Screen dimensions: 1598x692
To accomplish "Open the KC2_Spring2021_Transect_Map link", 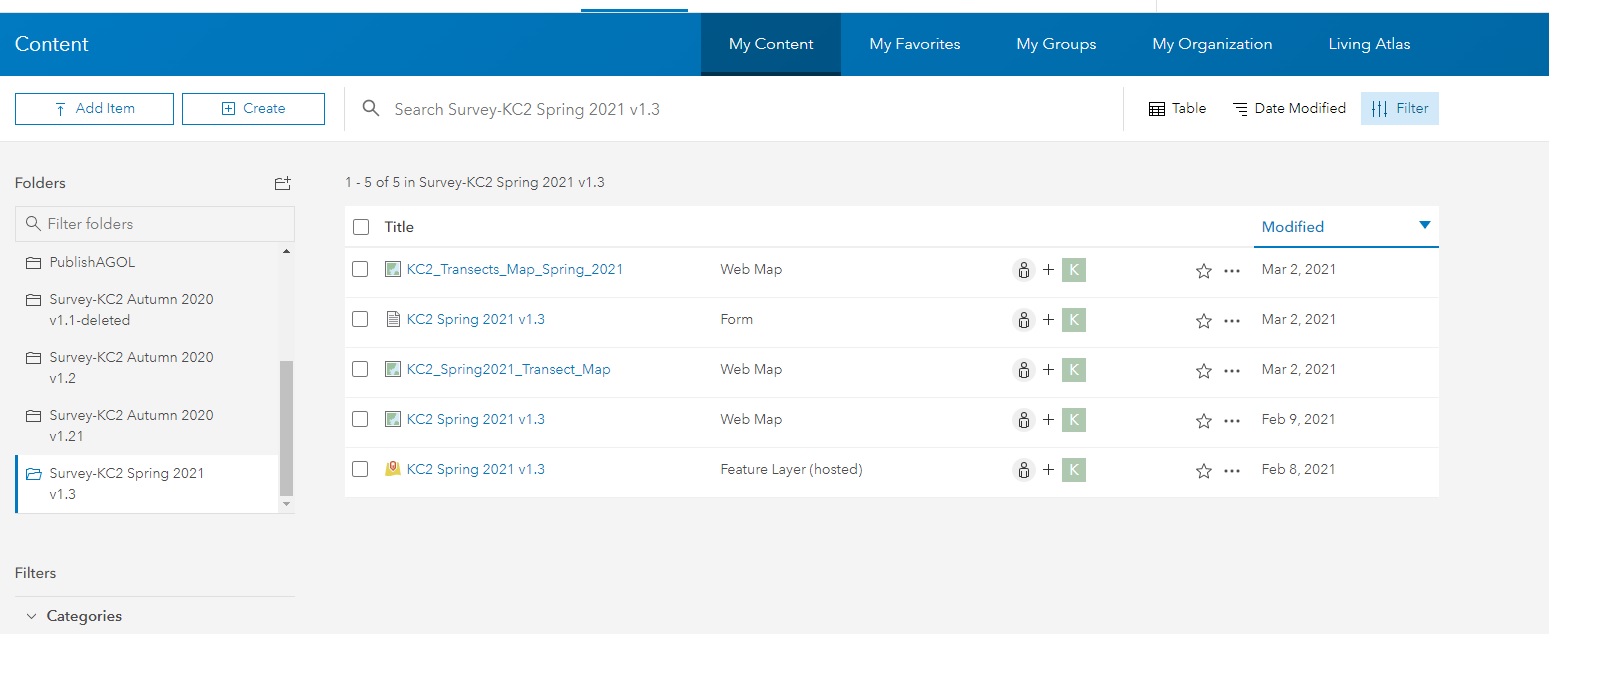I will pyautogui.click(x=508, y=369).
